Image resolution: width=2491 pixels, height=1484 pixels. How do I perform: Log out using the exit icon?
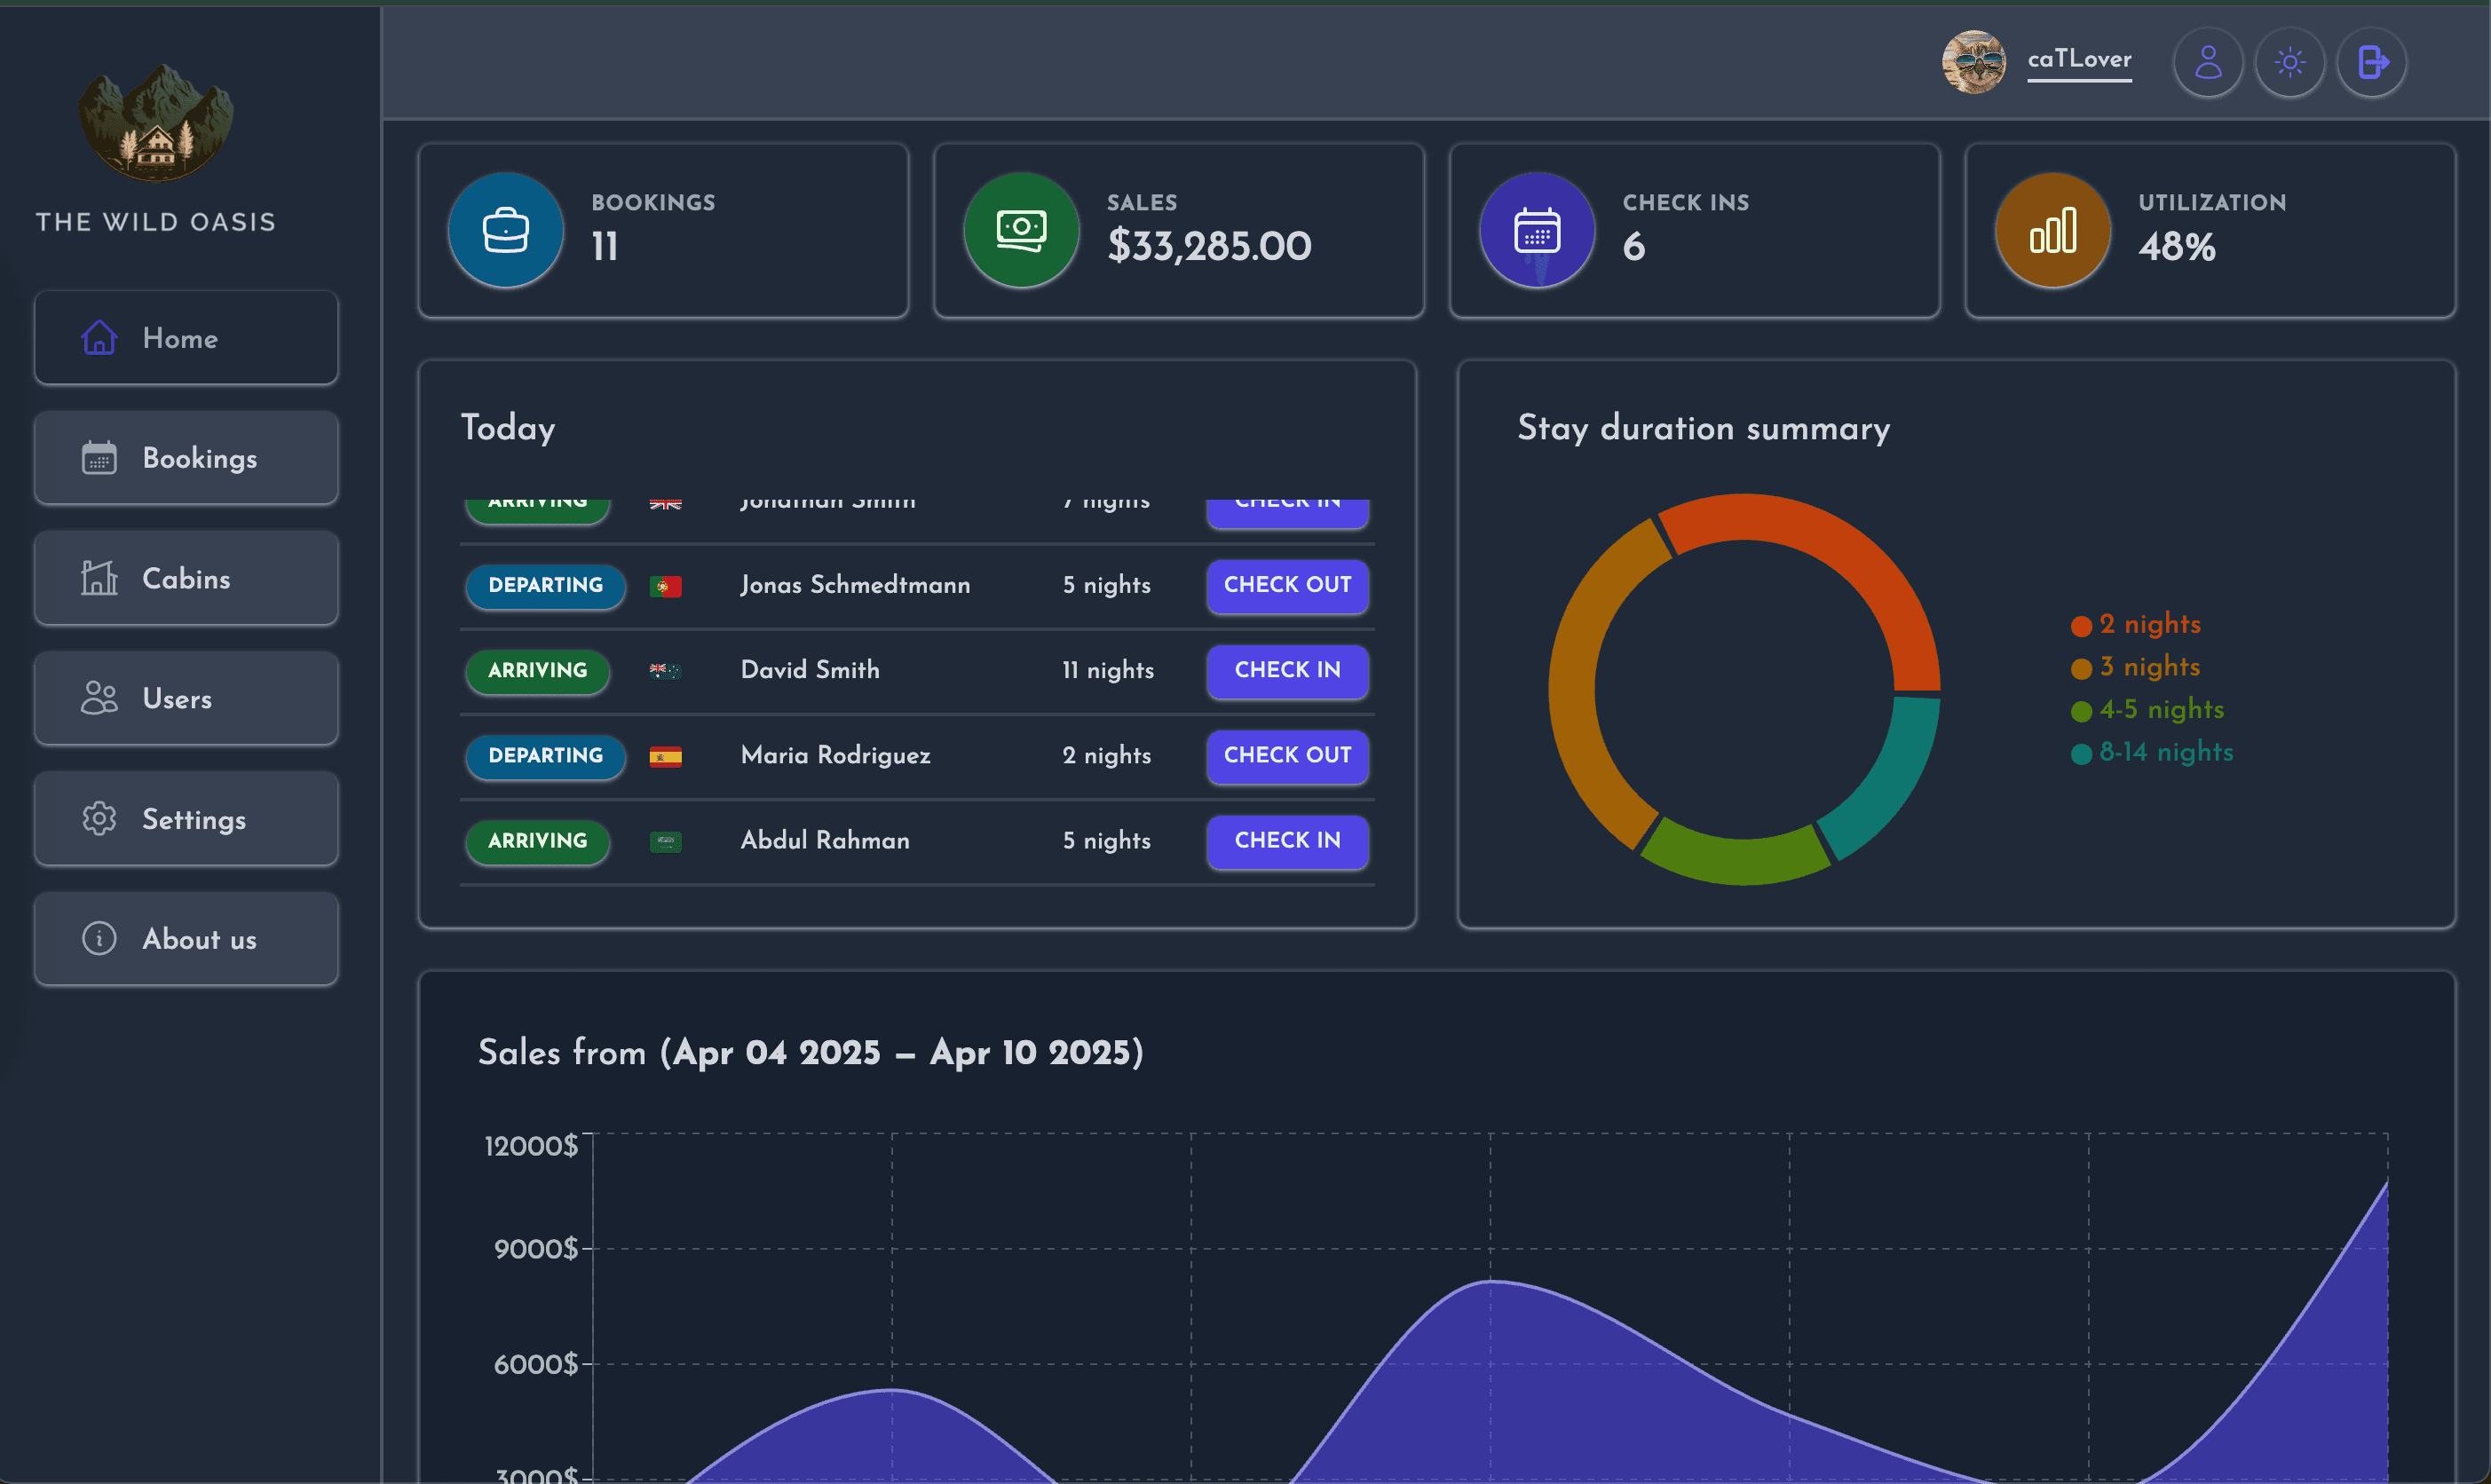click(2372, 62)
